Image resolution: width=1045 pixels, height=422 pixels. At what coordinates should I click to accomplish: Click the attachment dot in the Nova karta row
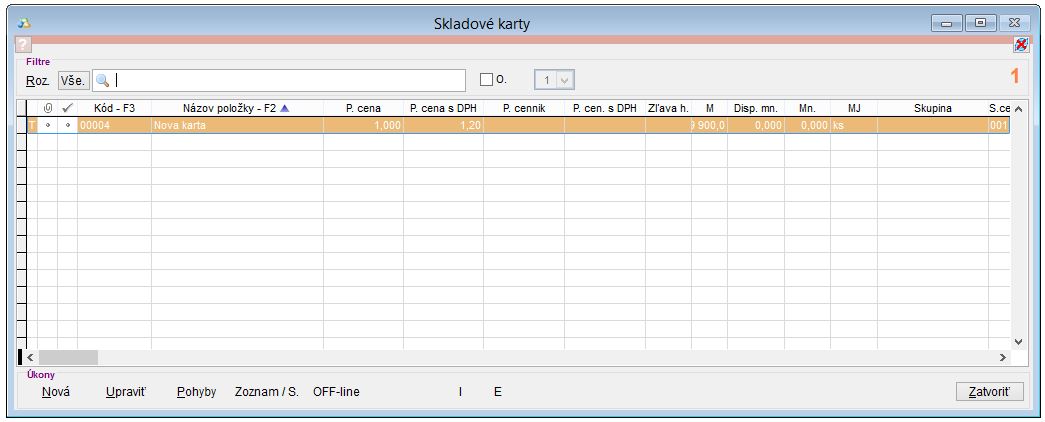coord(47,126)
